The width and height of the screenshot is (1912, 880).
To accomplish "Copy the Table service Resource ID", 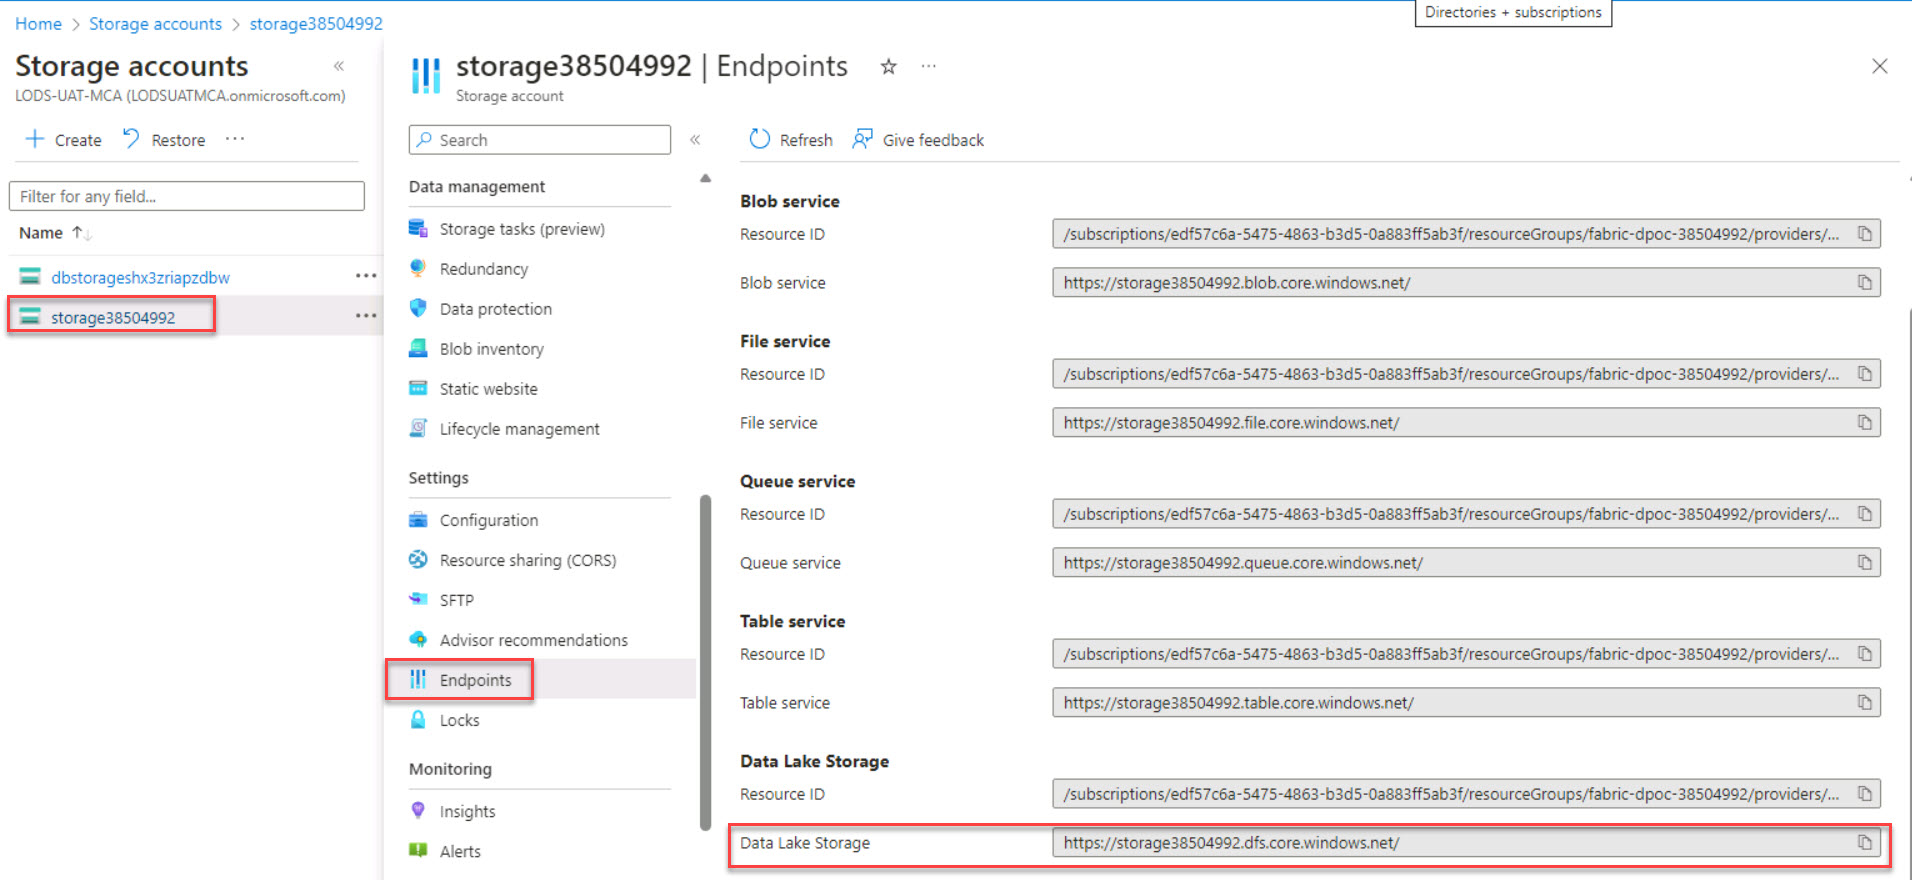I will (1864, 654).
